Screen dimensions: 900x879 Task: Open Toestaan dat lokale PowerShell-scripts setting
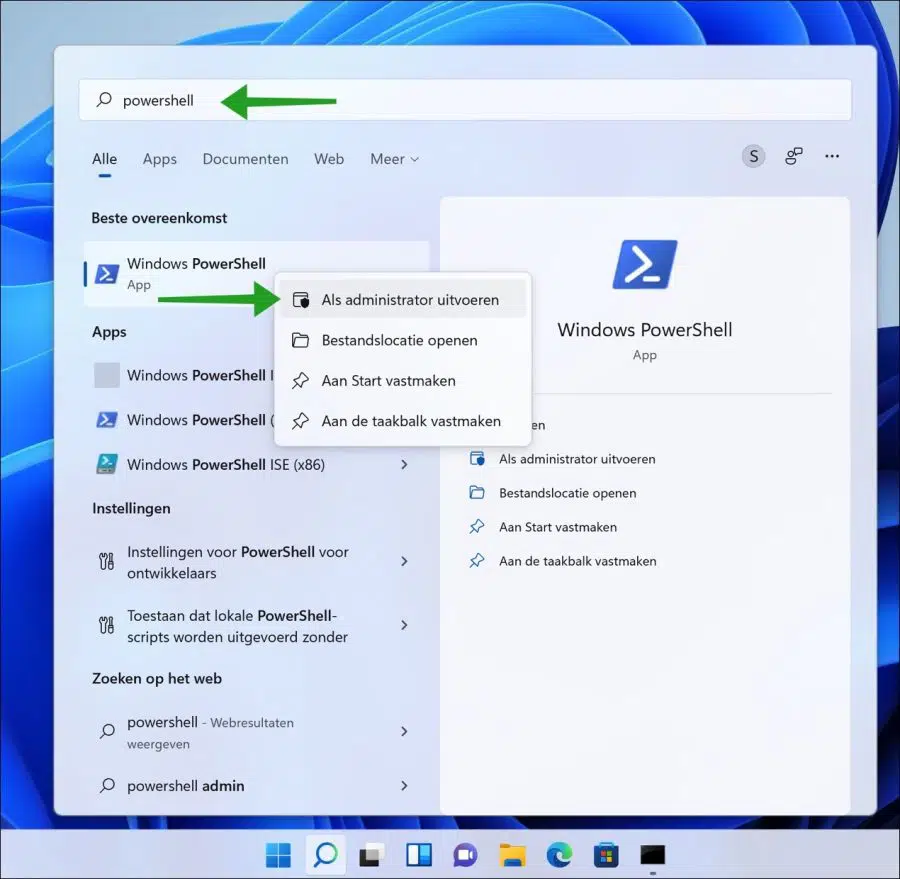[x=256, y=626]
